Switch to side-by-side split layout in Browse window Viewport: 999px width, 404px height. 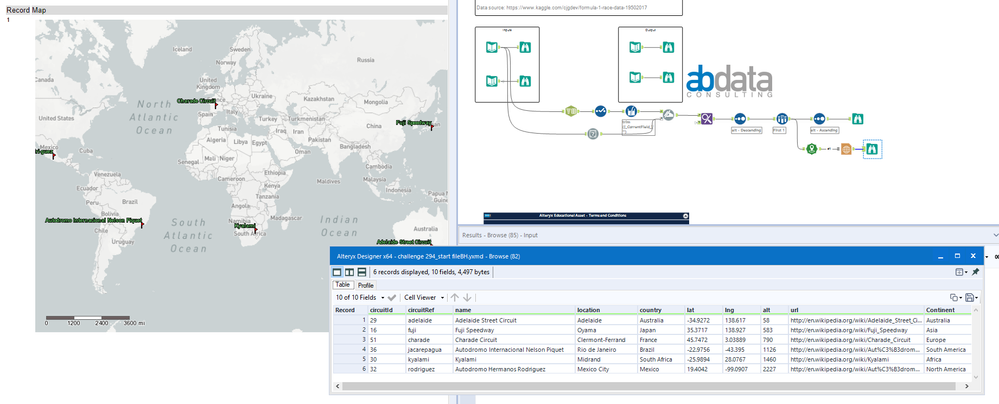coord(349,272)
